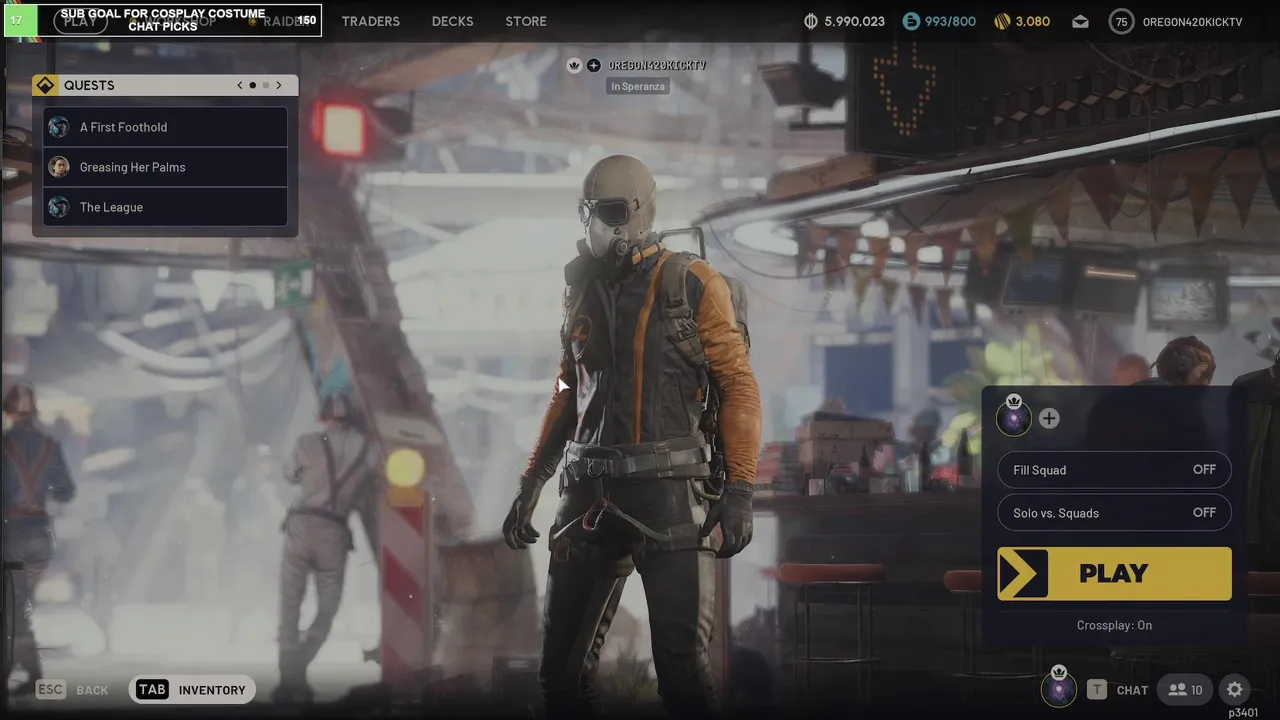Viewport: 1280px width, 720px height.
Task: Click The League trader portrait
Action: [59, 207]
